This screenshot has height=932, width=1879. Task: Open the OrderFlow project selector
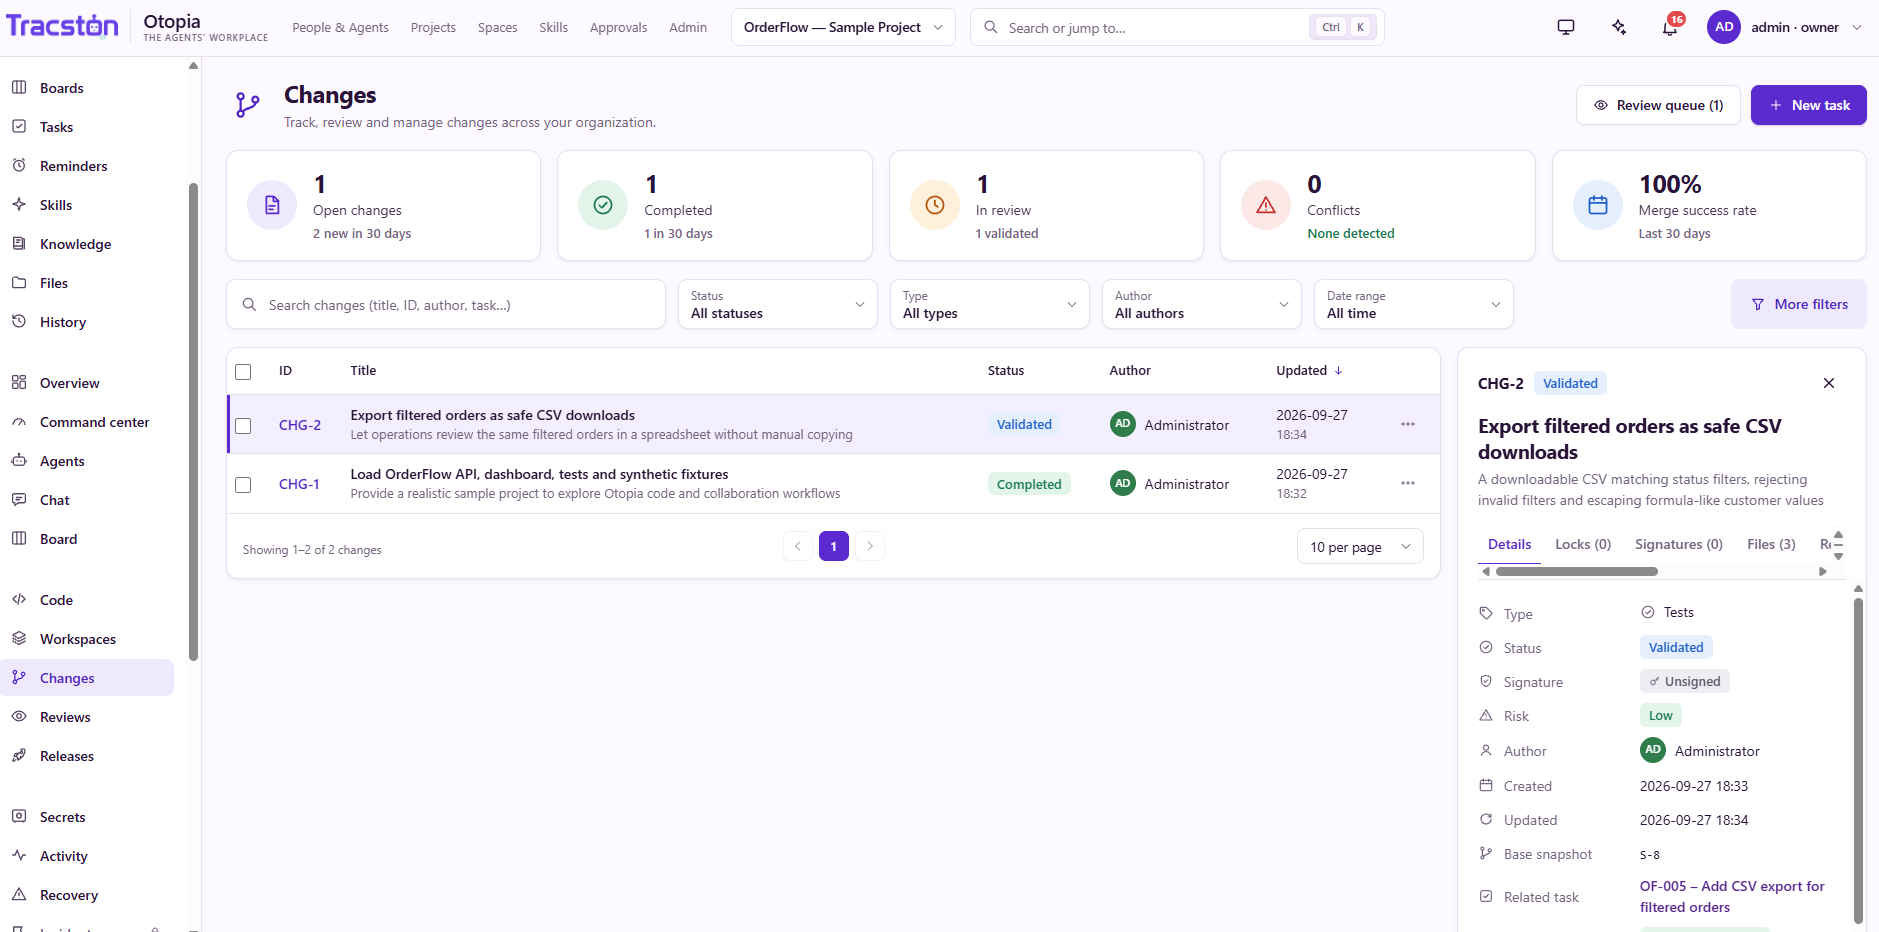843,27
